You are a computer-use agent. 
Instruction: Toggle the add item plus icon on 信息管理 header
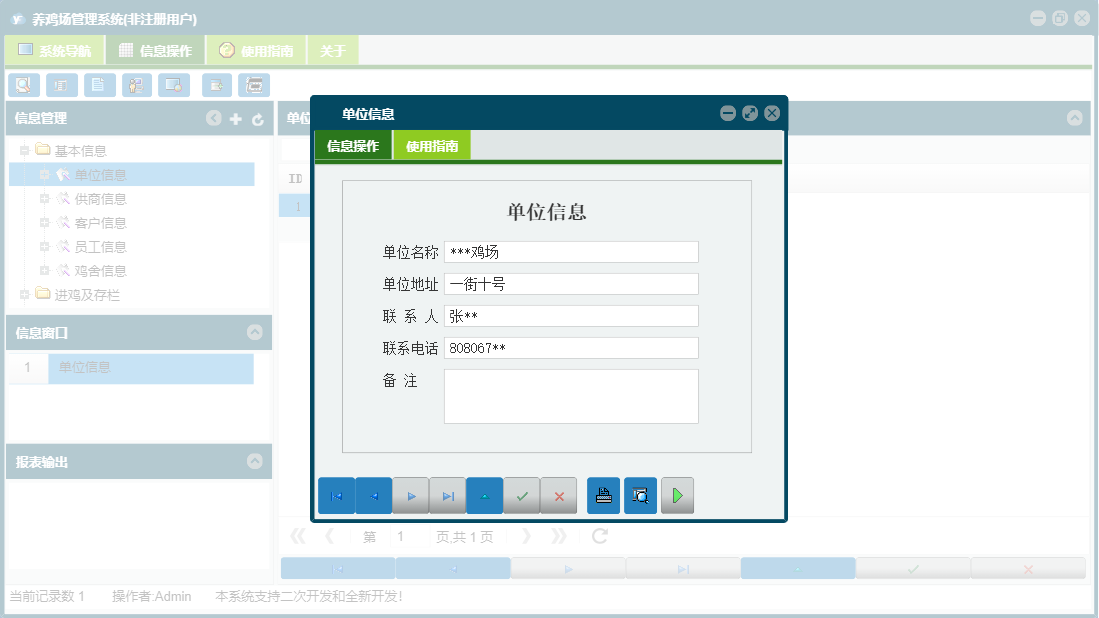[234, 118]
